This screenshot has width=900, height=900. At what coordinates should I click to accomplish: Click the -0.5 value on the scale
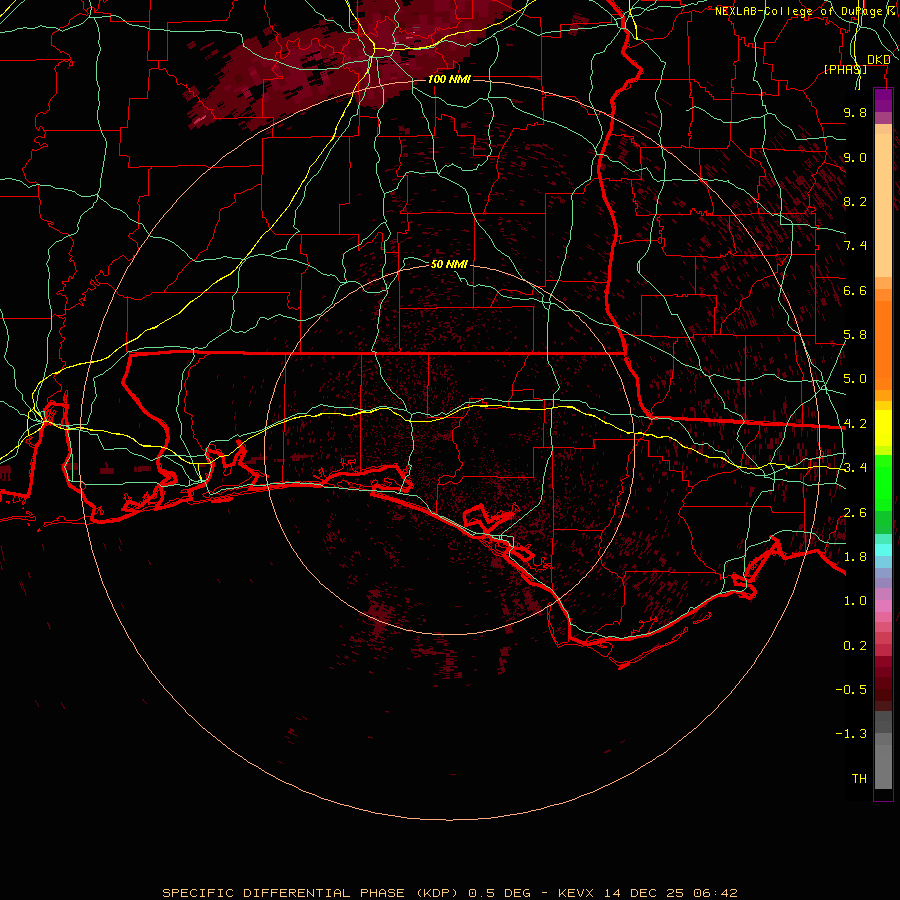coord(851,690)
